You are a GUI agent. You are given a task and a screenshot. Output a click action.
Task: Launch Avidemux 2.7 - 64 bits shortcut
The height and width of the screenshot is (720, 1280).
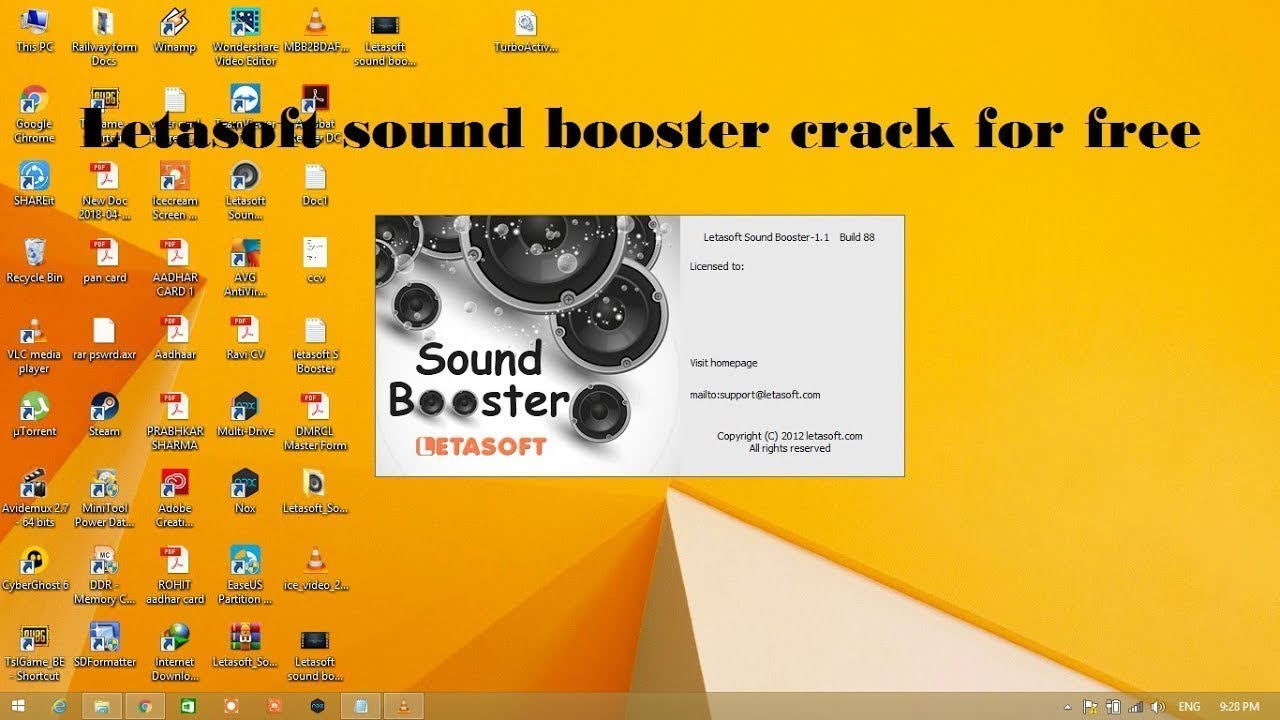click(34, 499)
